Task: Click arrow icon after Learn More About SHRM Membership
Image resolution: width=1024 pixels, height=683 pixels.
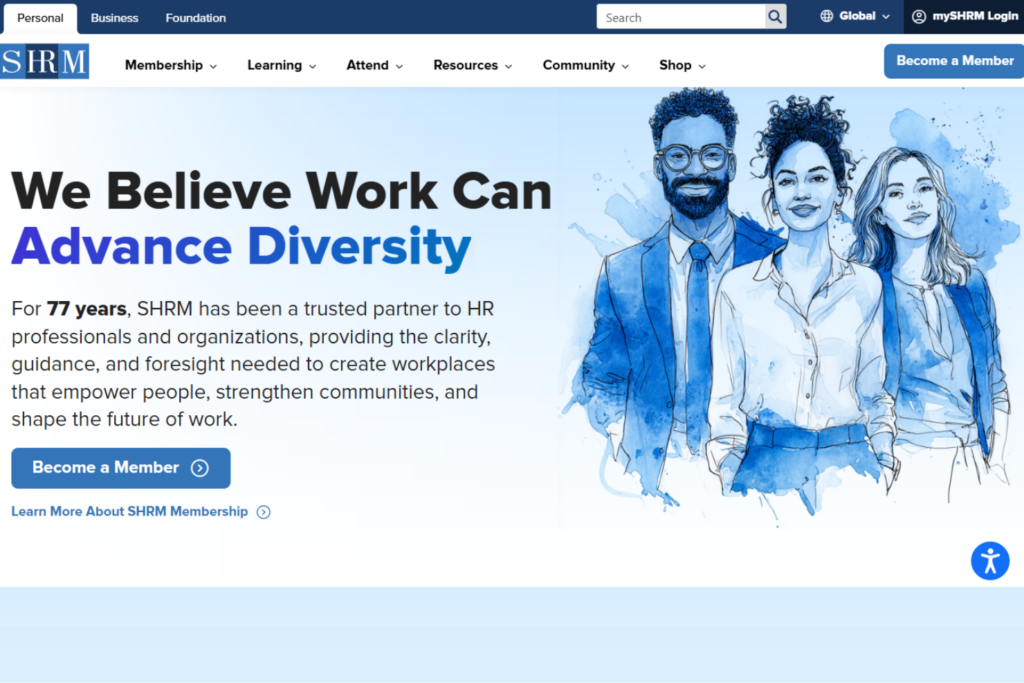Action: pyautogui.click(x=263, y=512)
